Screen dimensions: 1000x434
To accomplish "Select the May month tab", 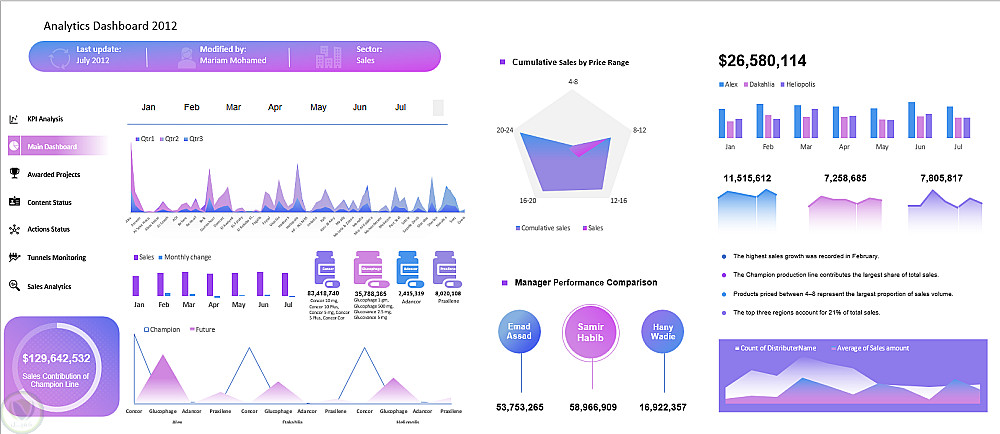I will [318, 107].
